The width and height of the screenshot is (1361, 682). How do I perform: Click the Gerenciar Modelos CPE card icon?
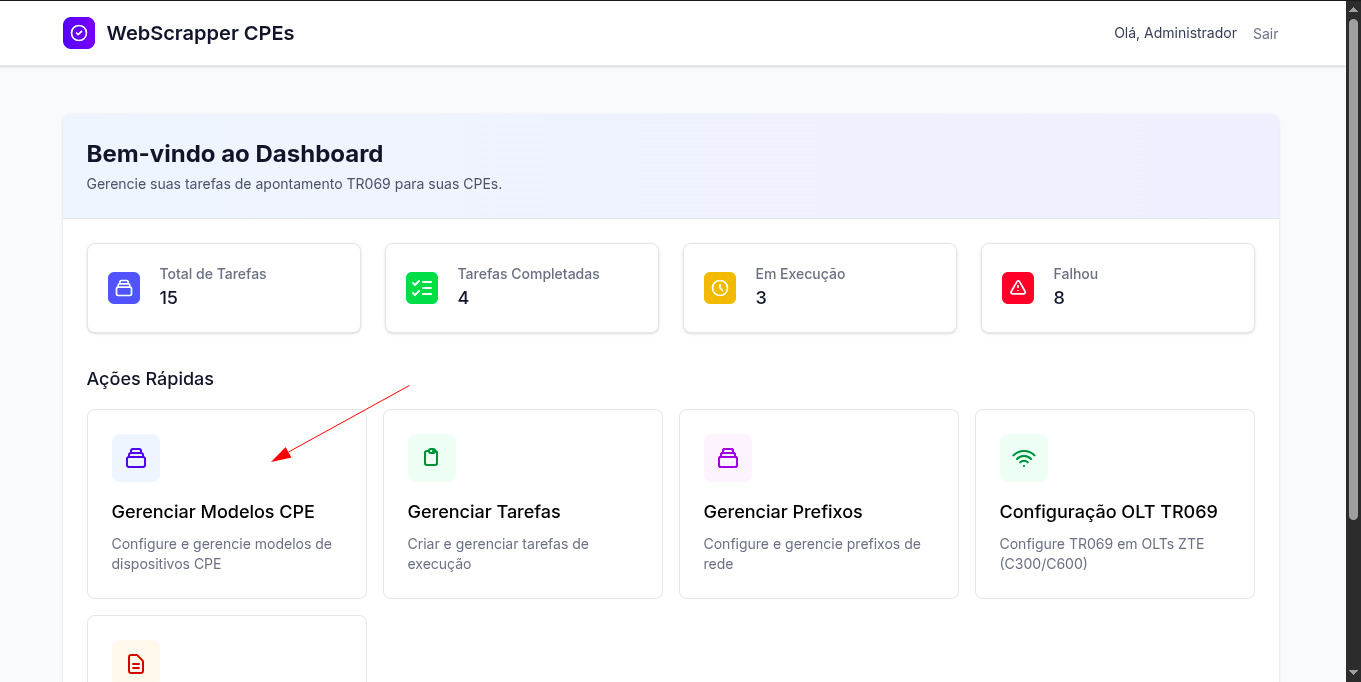136,458
